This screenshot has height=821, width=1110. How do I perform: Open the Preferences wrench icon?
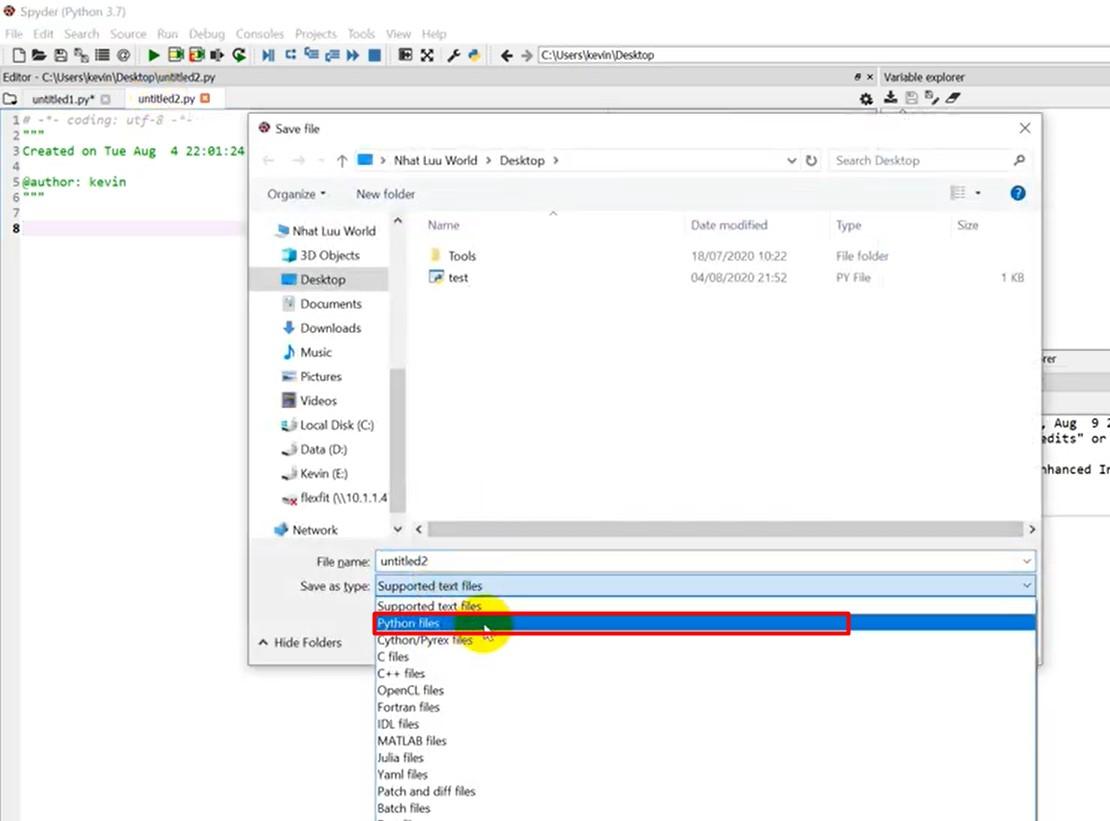[x=453, y=55]
